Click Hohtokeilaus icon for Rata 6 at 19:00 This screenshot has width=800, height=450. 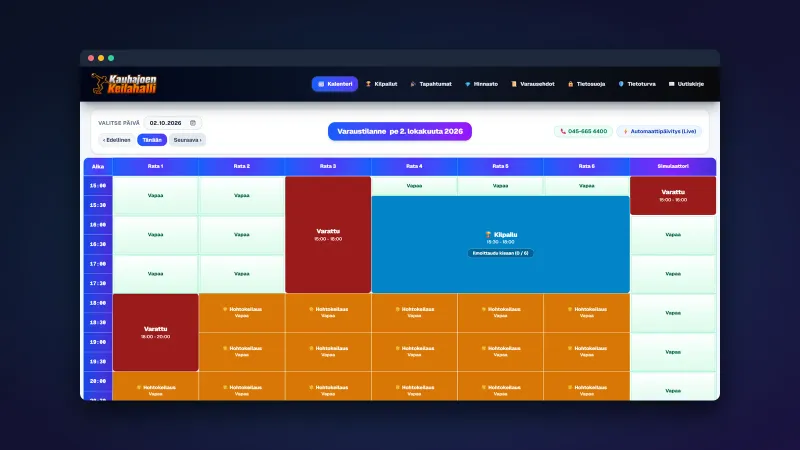pos(570,348)
